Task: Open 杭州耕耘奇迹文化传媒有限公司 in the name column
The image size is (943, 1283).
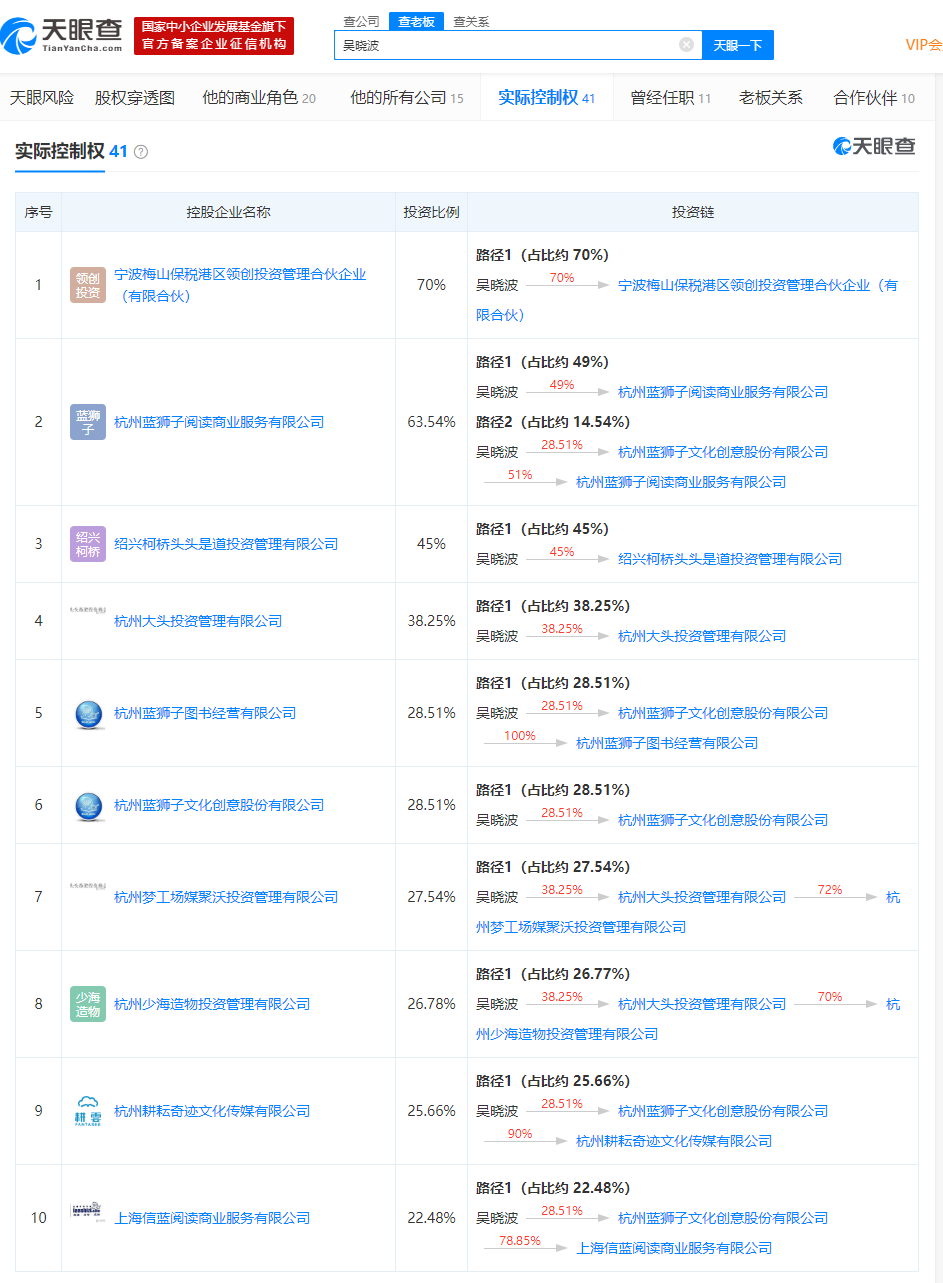Action: [x=212, y=1111]
